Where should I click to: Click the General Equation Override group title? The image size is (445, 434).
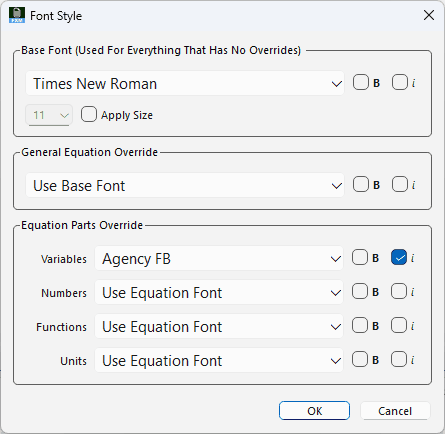pos(89,152)
